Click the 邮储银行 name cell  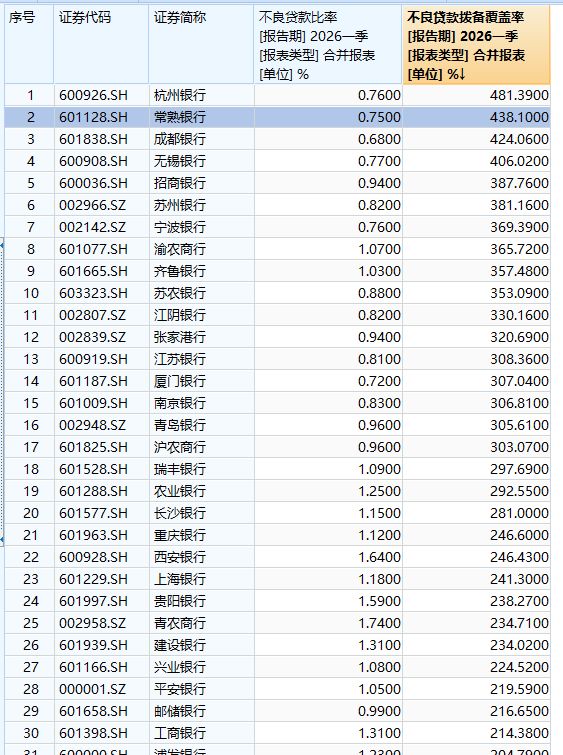[180, 711]
